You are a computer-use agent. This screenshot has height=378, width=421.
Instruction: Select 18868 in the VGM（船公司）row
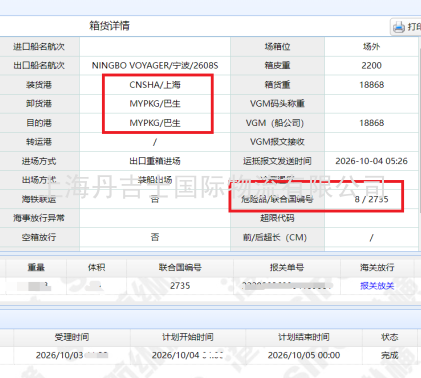(x=371, y=123)
